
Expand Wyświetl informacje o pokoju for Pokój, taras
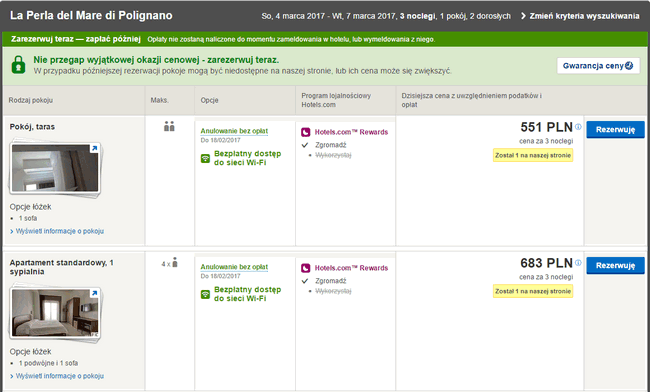[57, 231]
